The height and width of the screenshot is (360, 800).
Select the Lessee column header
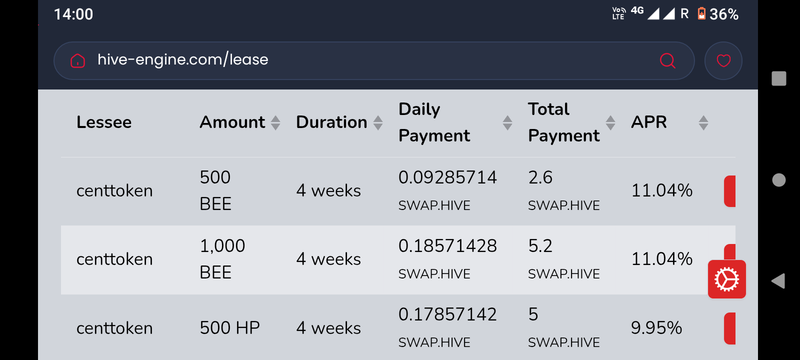click(x=104, y=122)
